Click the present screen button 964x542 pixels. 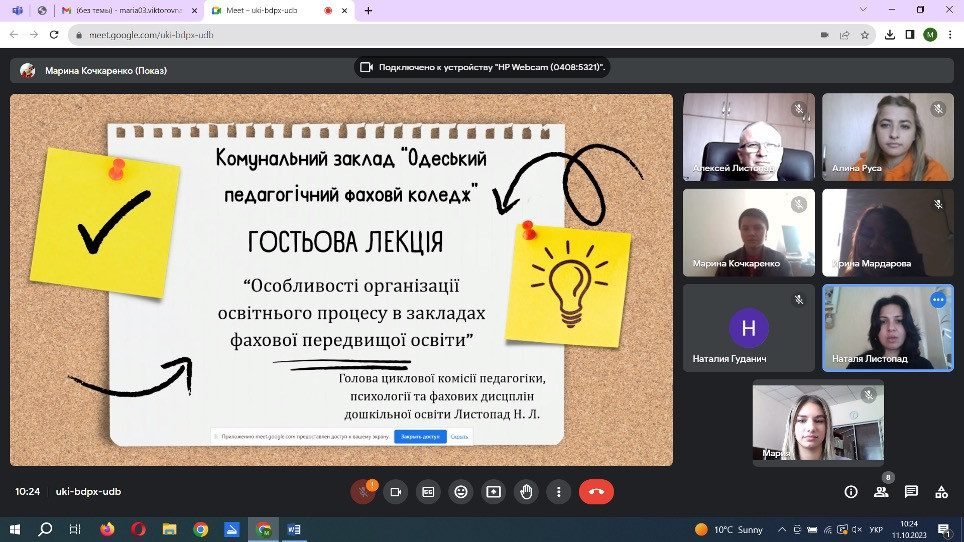coord(493,492)
